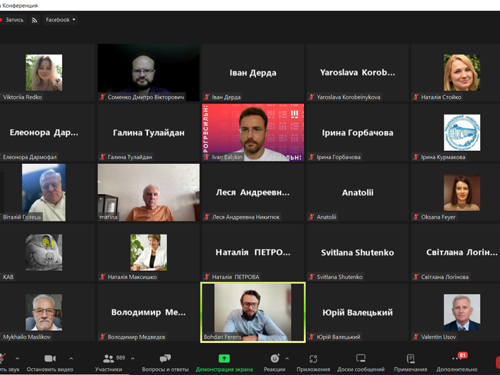Open the Participants panel icon
Screen dimensions: 500x375
pos(108,359)
